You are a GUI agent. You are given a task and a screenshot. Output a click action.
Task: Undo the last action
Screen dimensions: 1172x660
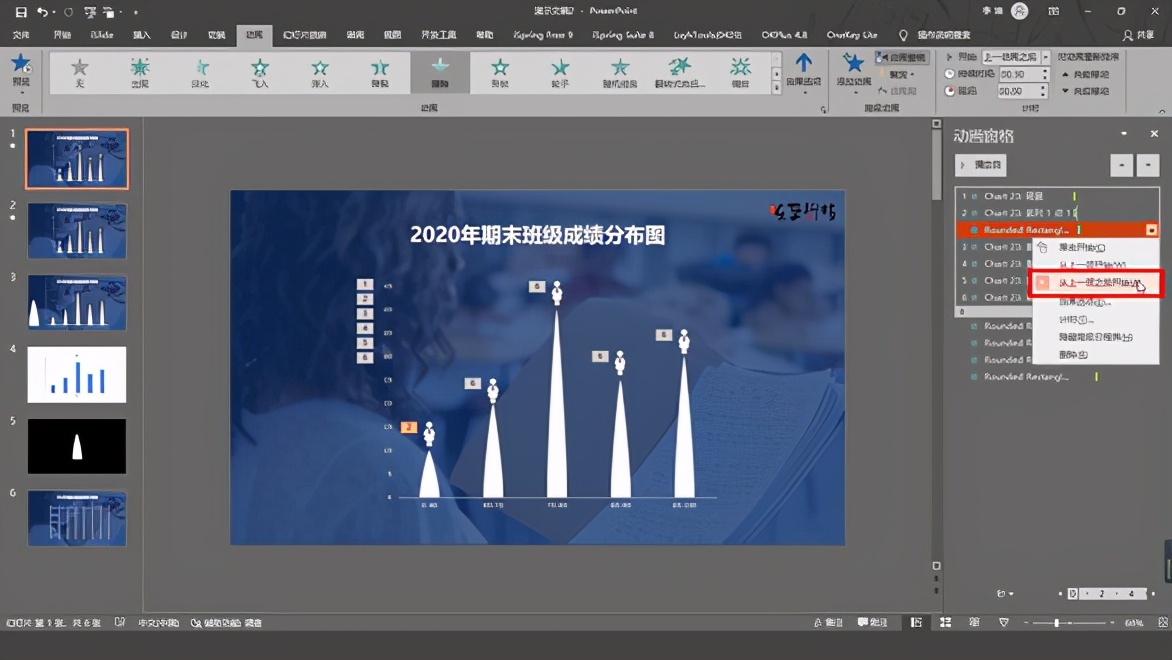pos(43,12)
